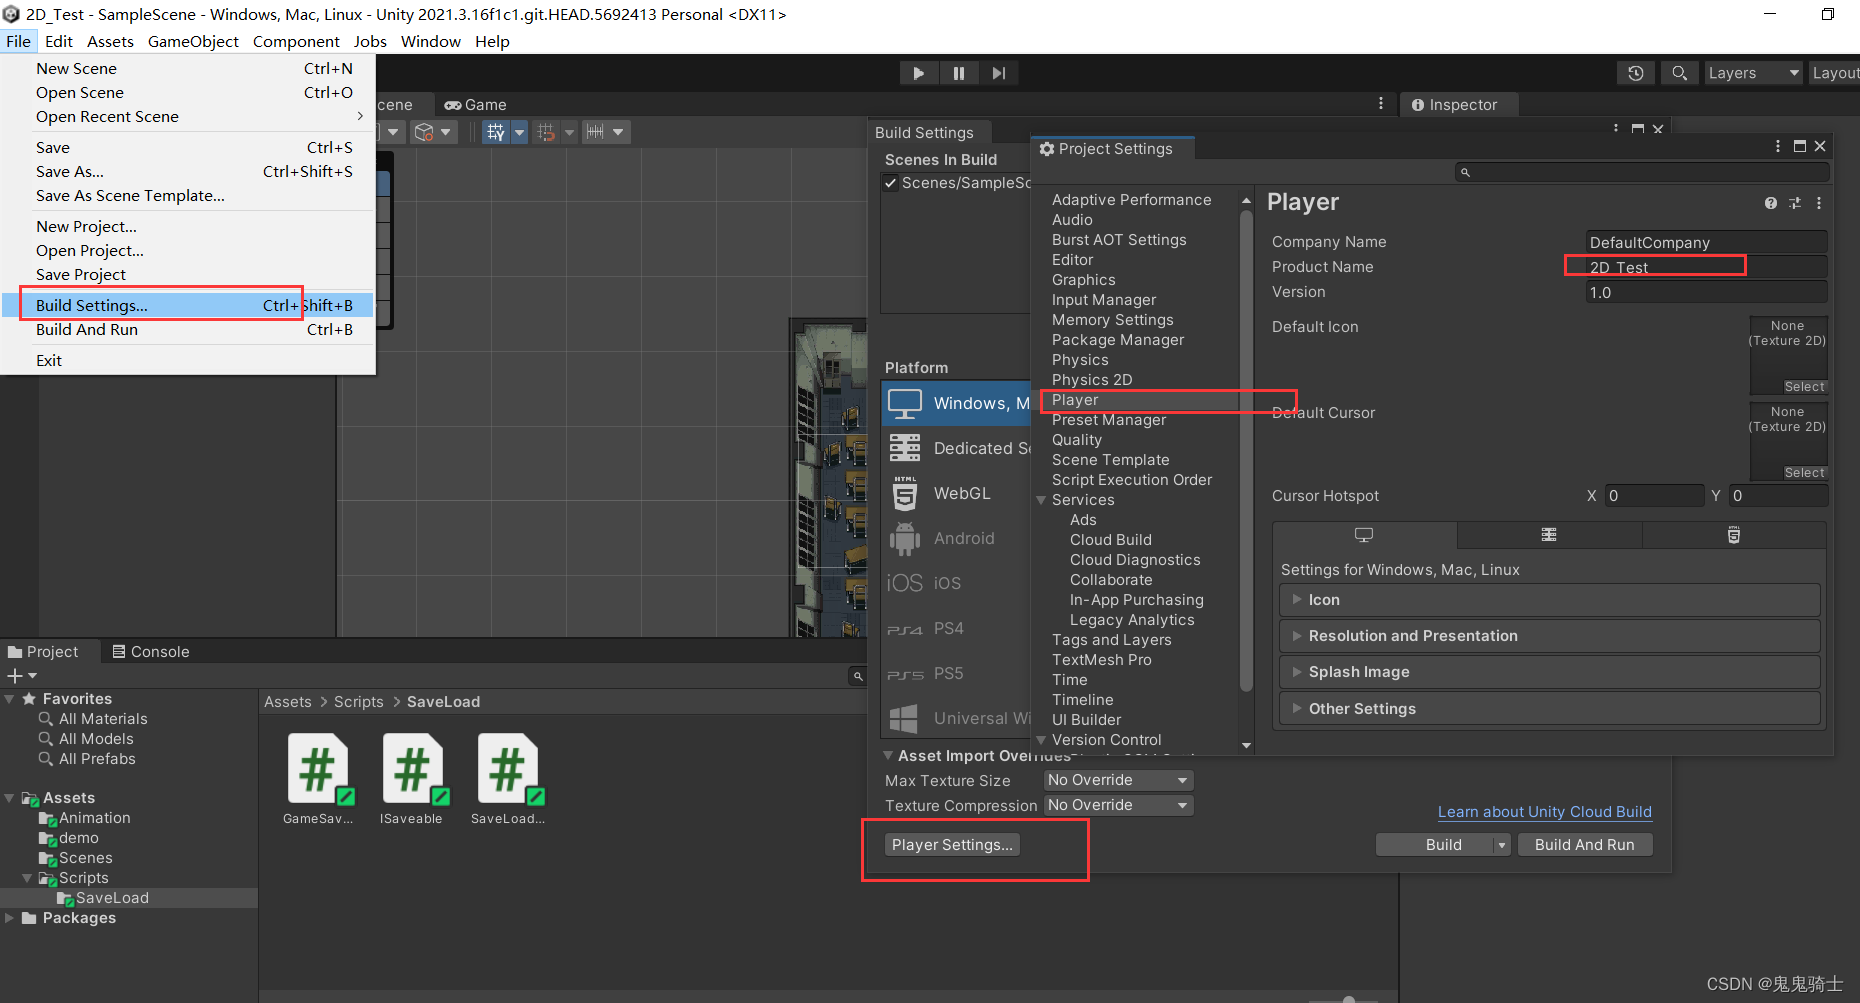
Task: Click the settings category list scrollbar
Action: coord(1246,450)
